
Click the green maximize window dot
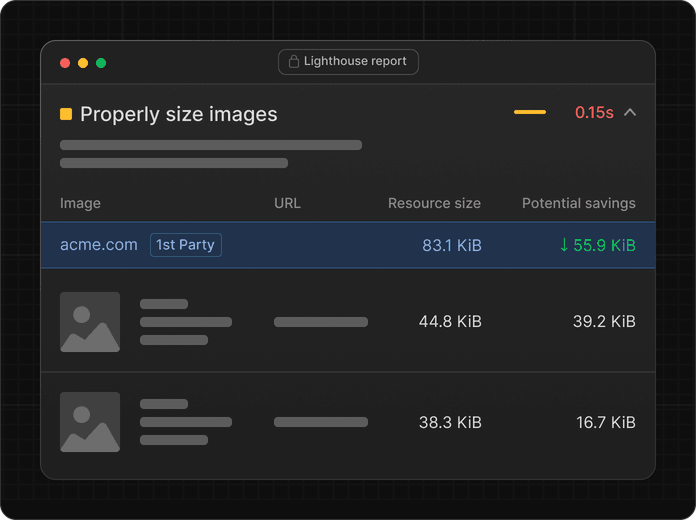pos(101,63)
